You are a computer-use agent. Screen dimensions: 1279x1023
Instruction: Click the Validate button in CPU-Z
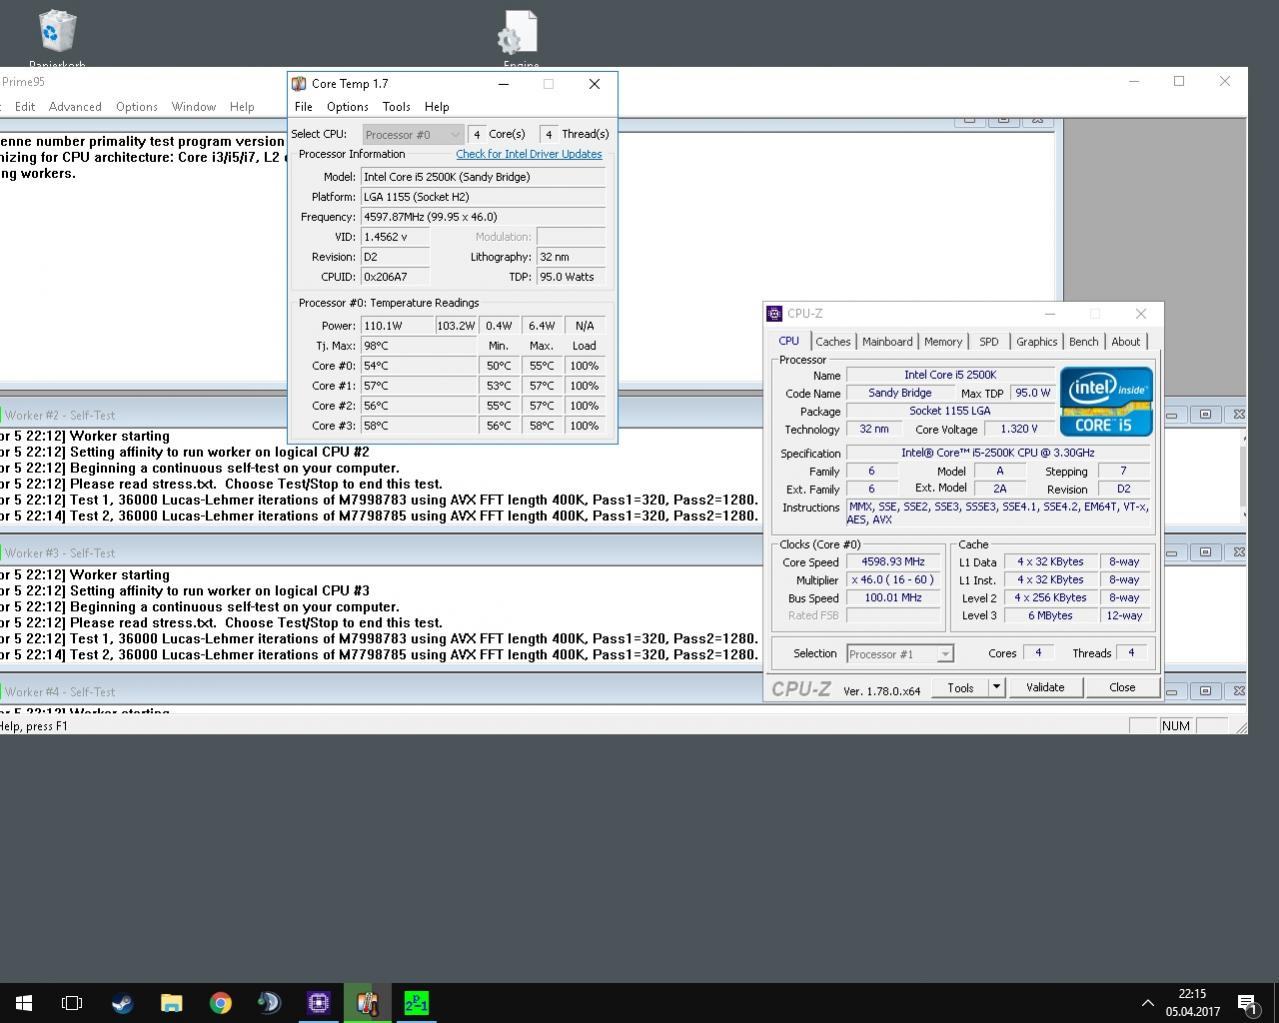(x=1045, y=688)
